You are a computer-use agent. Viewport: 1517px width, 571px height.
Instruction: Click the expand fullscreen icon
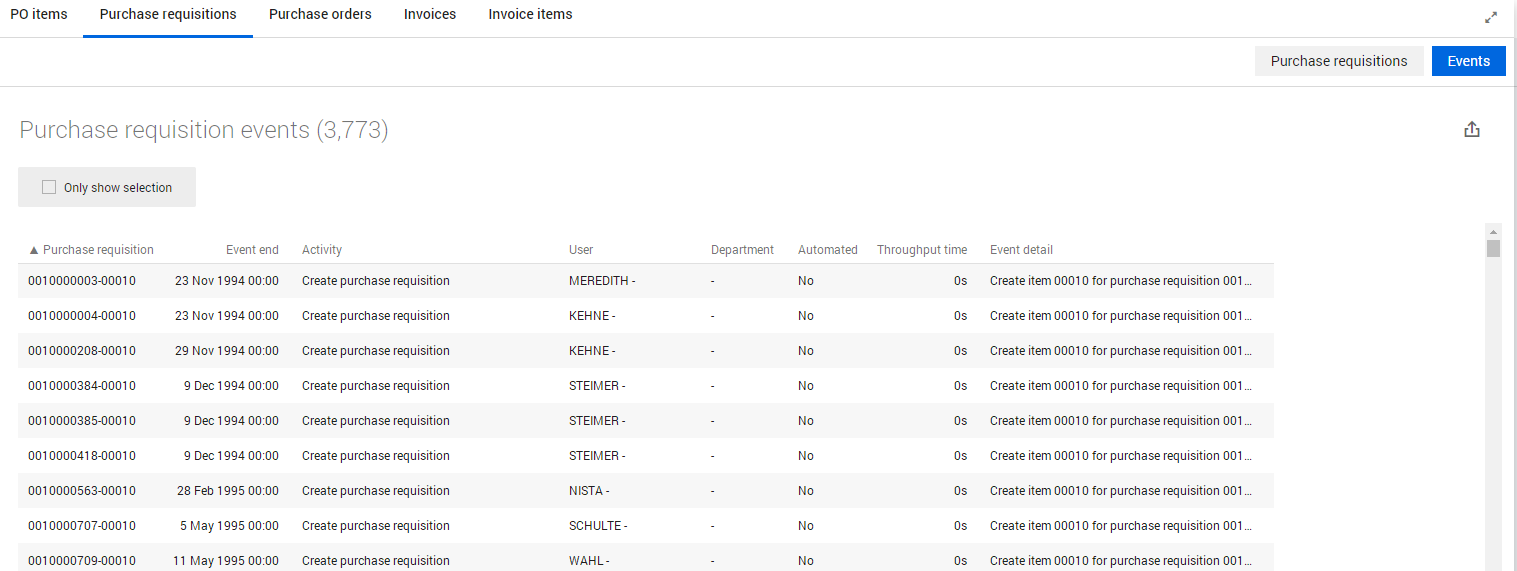click(x=1491, y=17)
